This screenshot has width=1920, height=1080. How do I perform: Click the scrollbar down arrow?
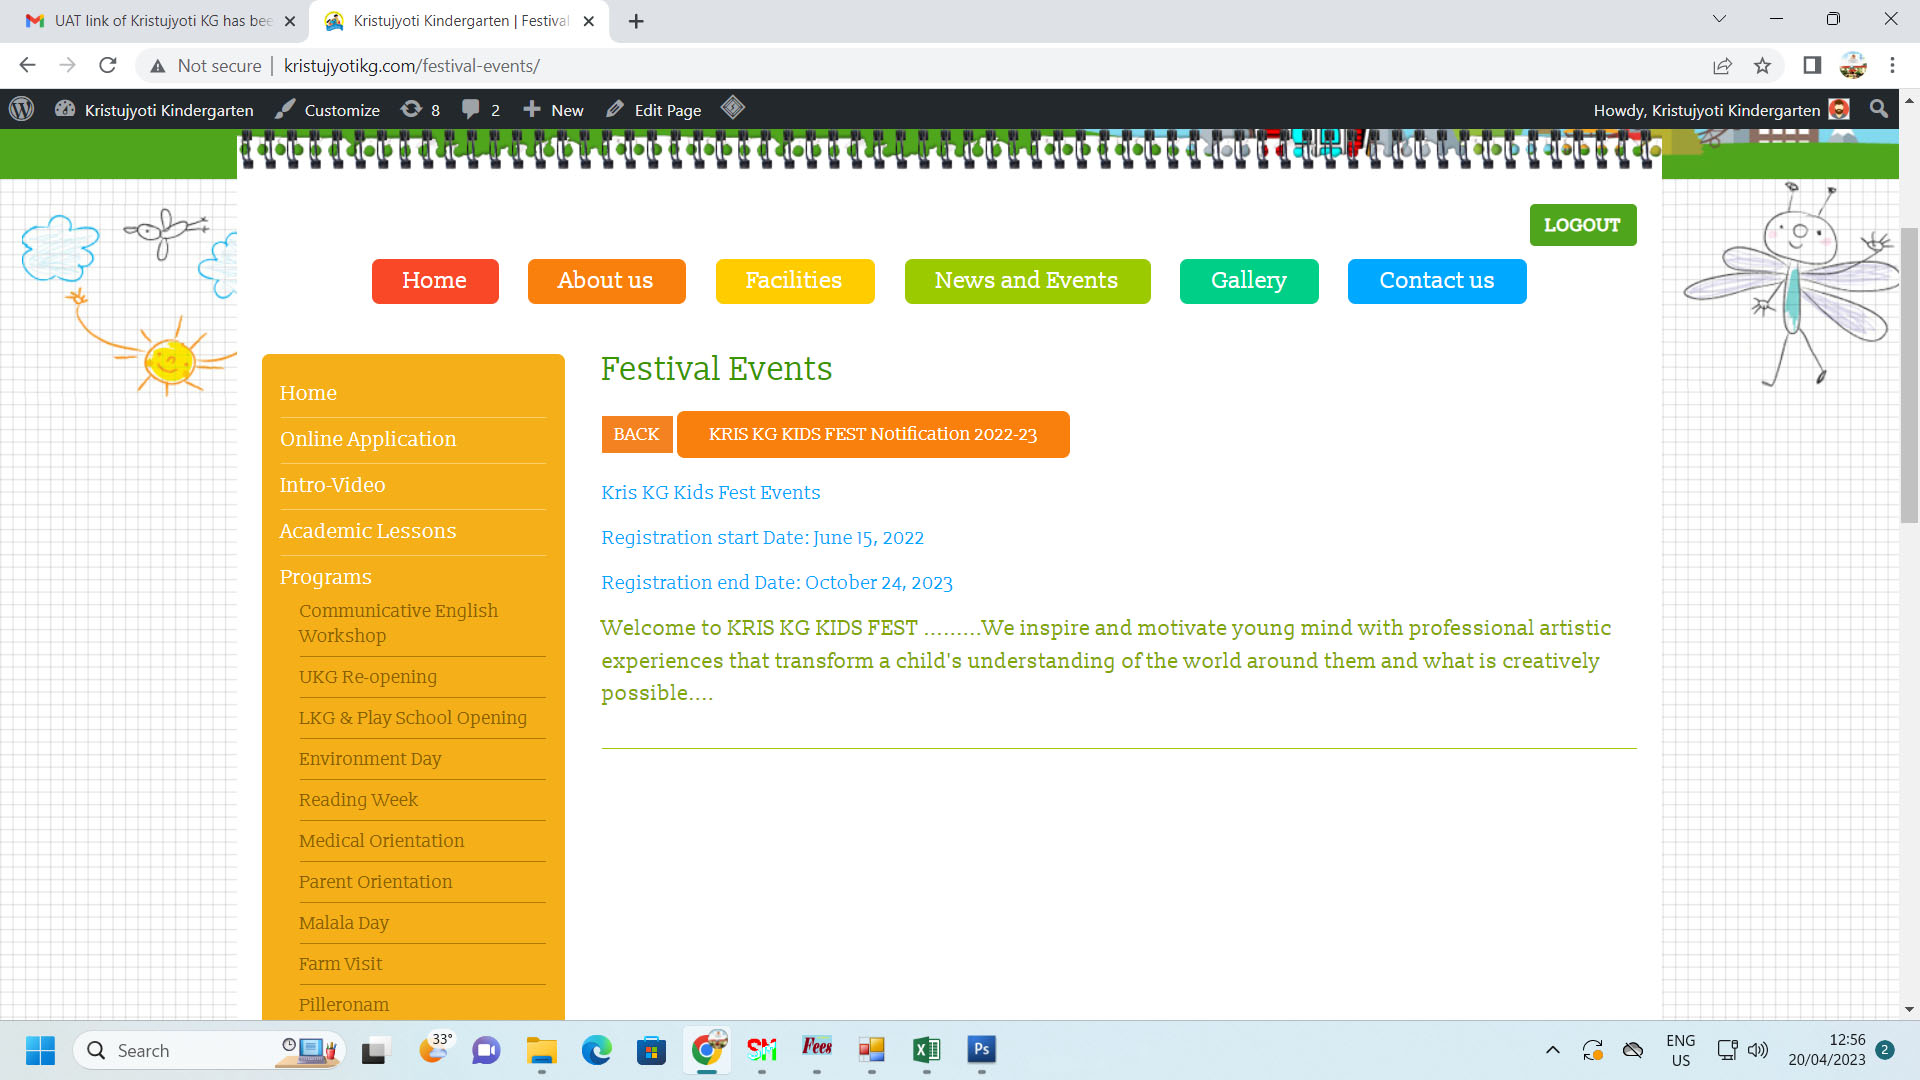point(1909,1010)
